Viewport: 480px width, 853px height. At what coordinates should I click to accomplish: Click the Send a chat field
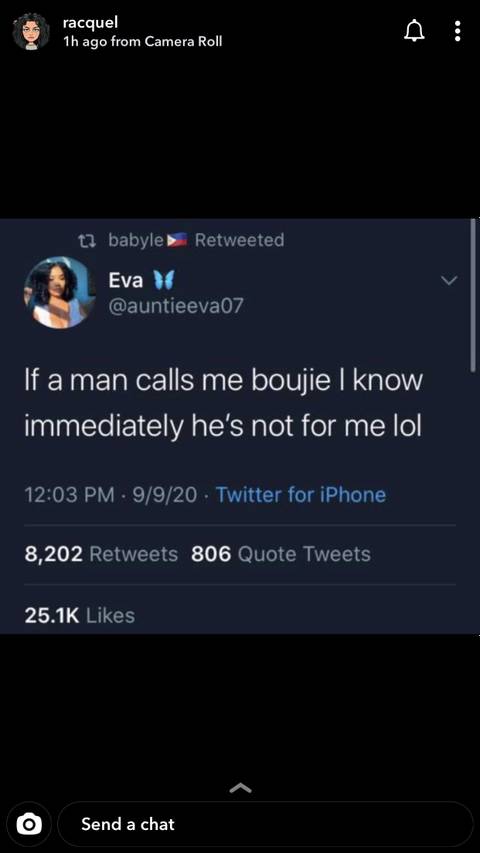(265, 824)
